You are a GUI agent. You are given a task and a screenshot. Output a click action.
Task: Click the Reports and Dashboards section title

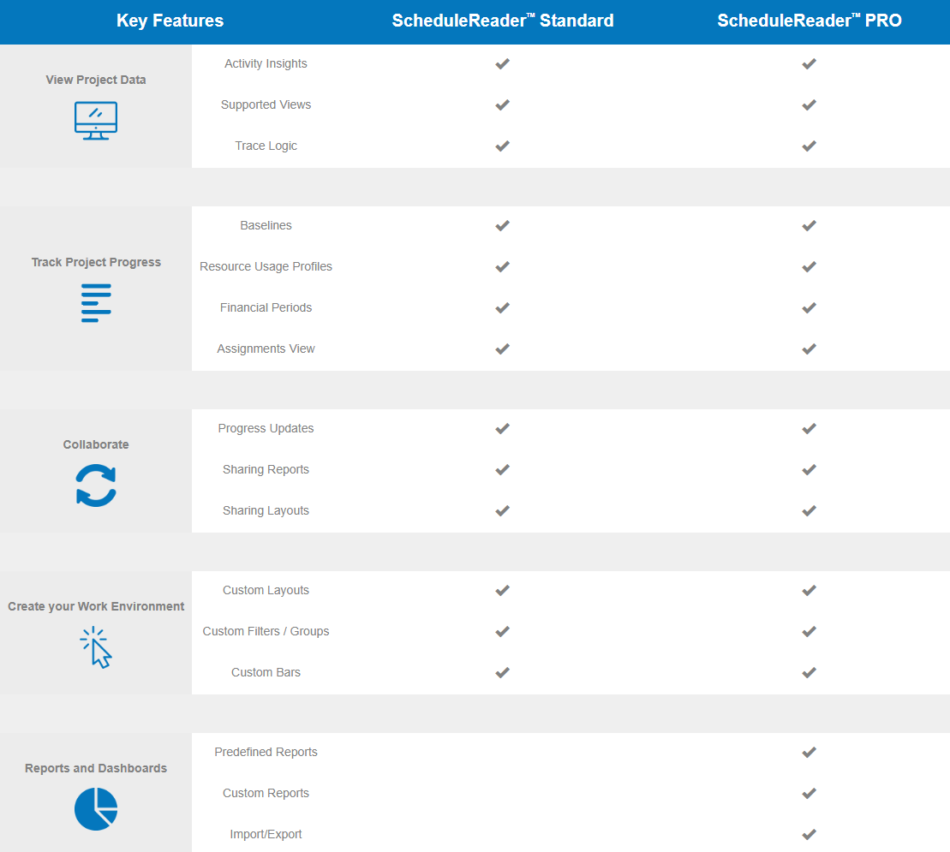(x=96, y=768)
